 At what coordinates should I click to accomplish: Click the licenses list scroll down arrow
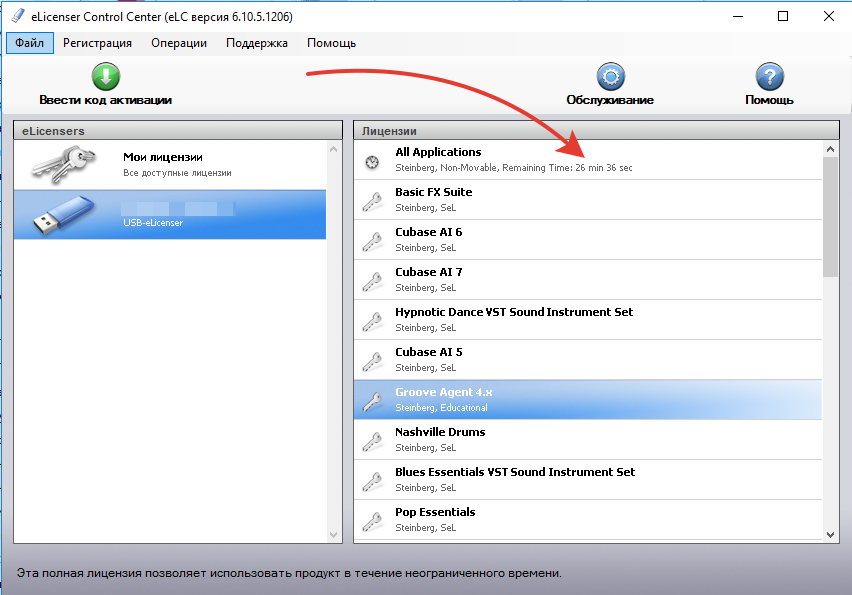[x=830, y=534]
